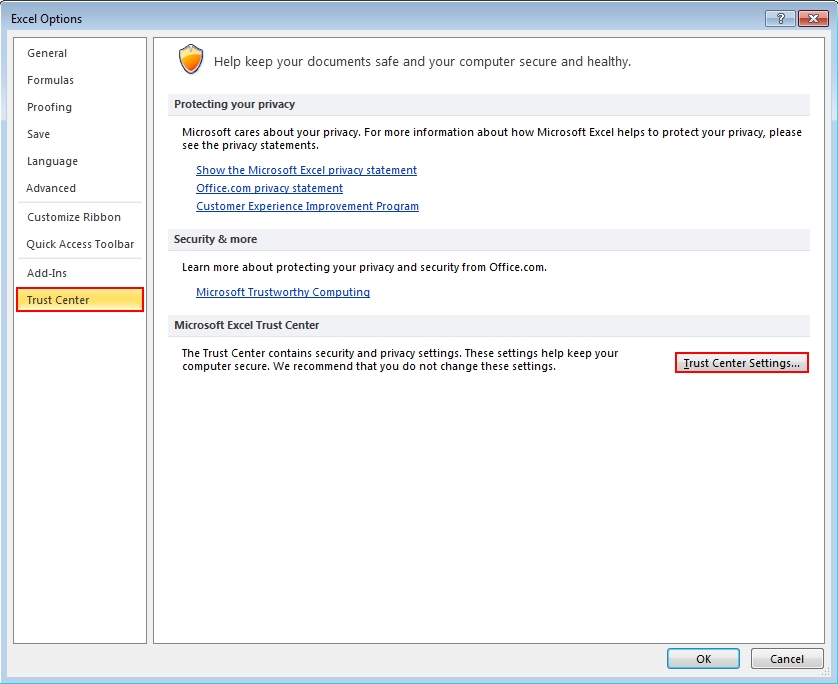The width and height of the screenshot is (838, 684).
Task: Open the Language settings category
Action: [52, 161]
